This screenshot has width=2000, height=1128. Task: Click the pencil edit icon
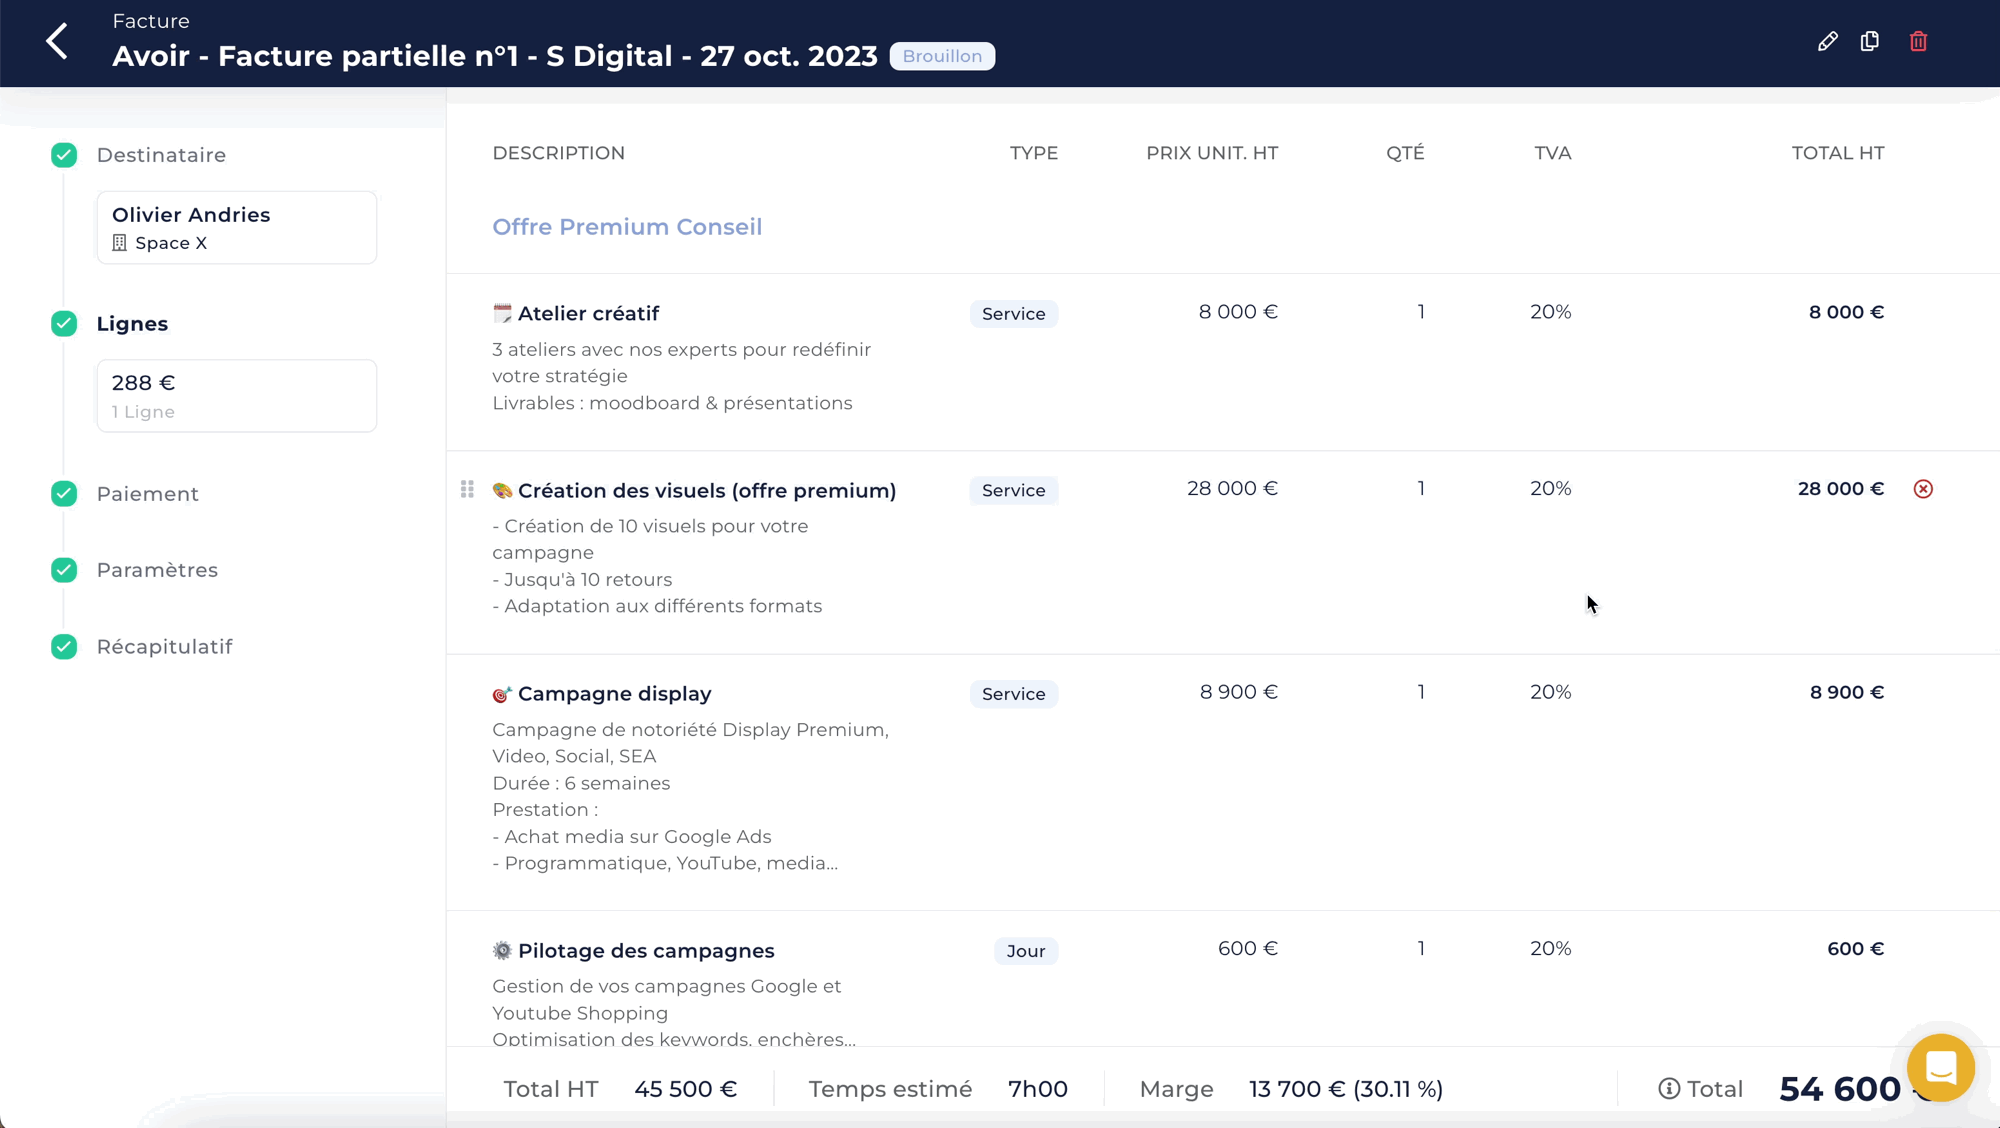tap(1827, 42)
